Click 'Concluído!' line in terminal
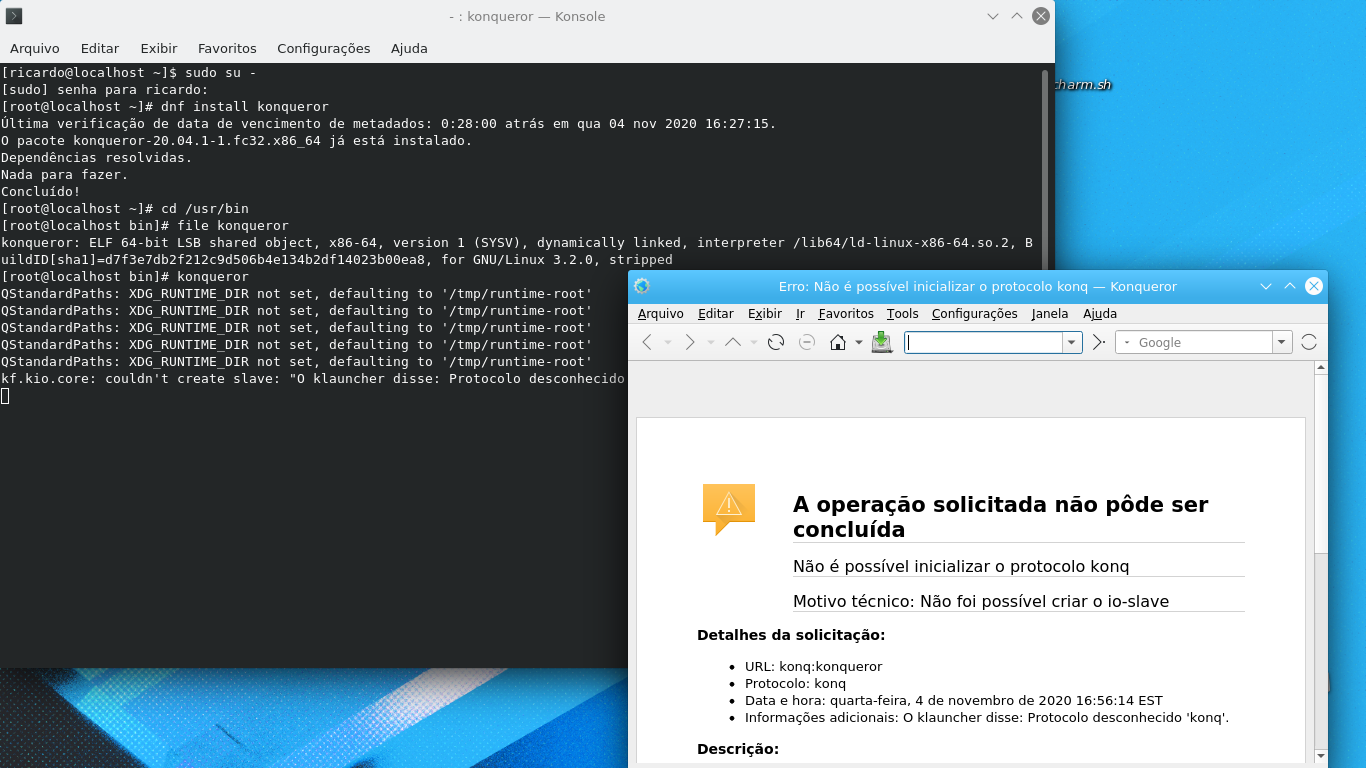The height and width of the screenshot is (768, 1366). click(40, 191)
